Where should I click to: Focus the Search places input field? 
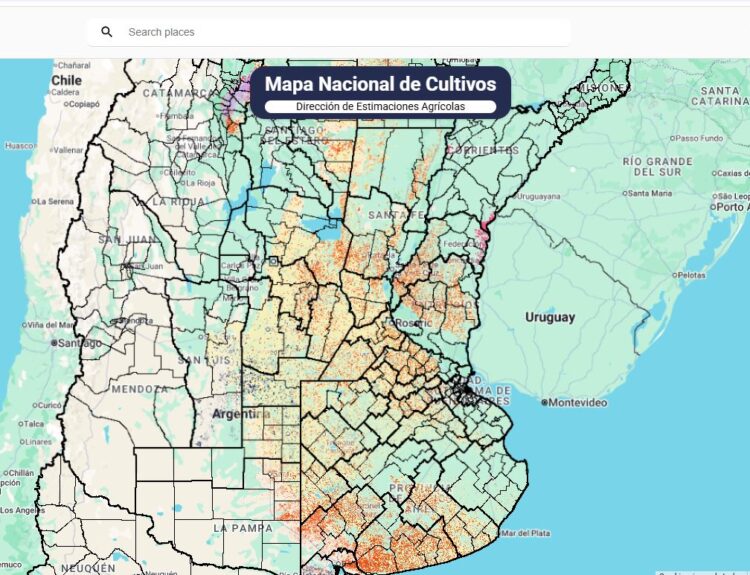point(340,32)
